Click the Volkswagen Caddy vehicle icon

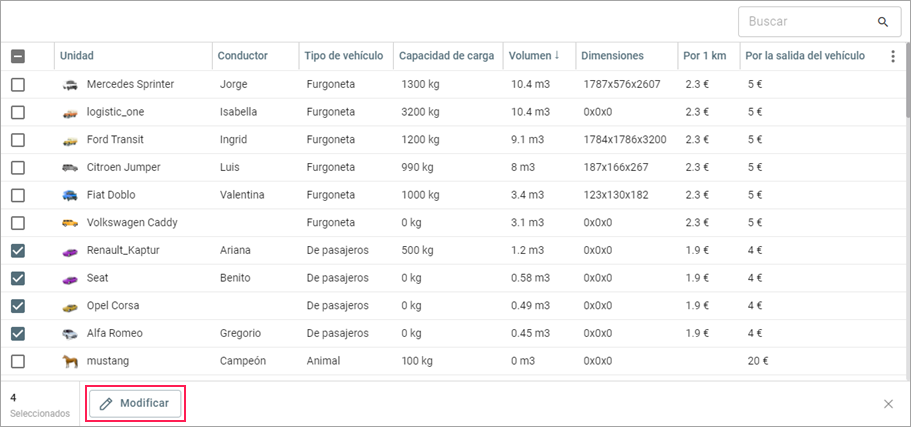click(69, 223)
